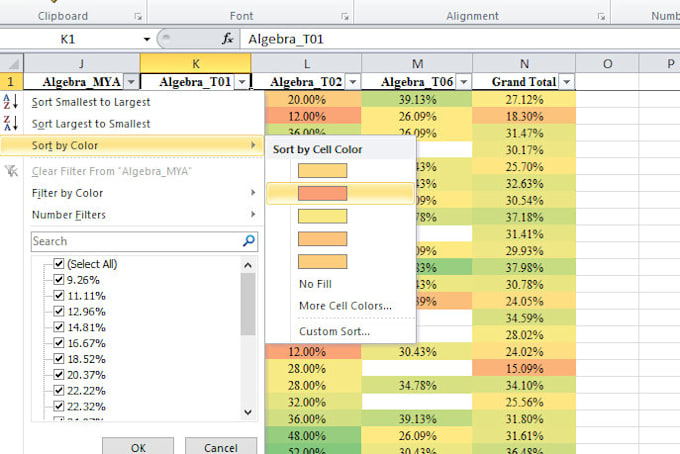Select column J header

click(x=82, y=64)
